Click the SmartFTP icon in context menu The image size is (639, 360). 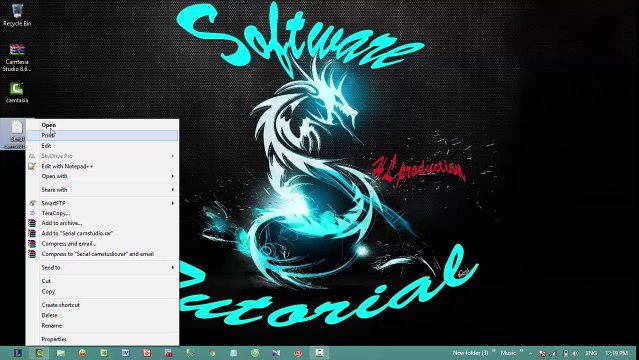click(x=32, y=203)
